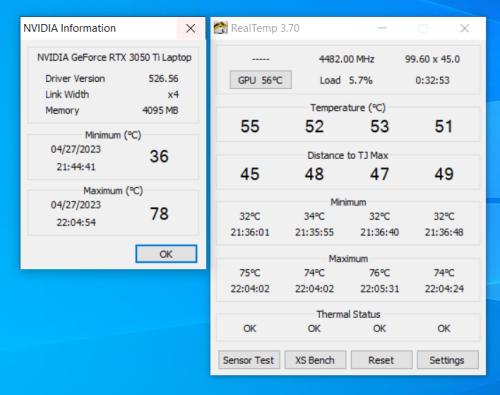This screenshot has height=395, width=500.
Task: Click the 49 distance to TJ Max value
Action: point(444,174)
